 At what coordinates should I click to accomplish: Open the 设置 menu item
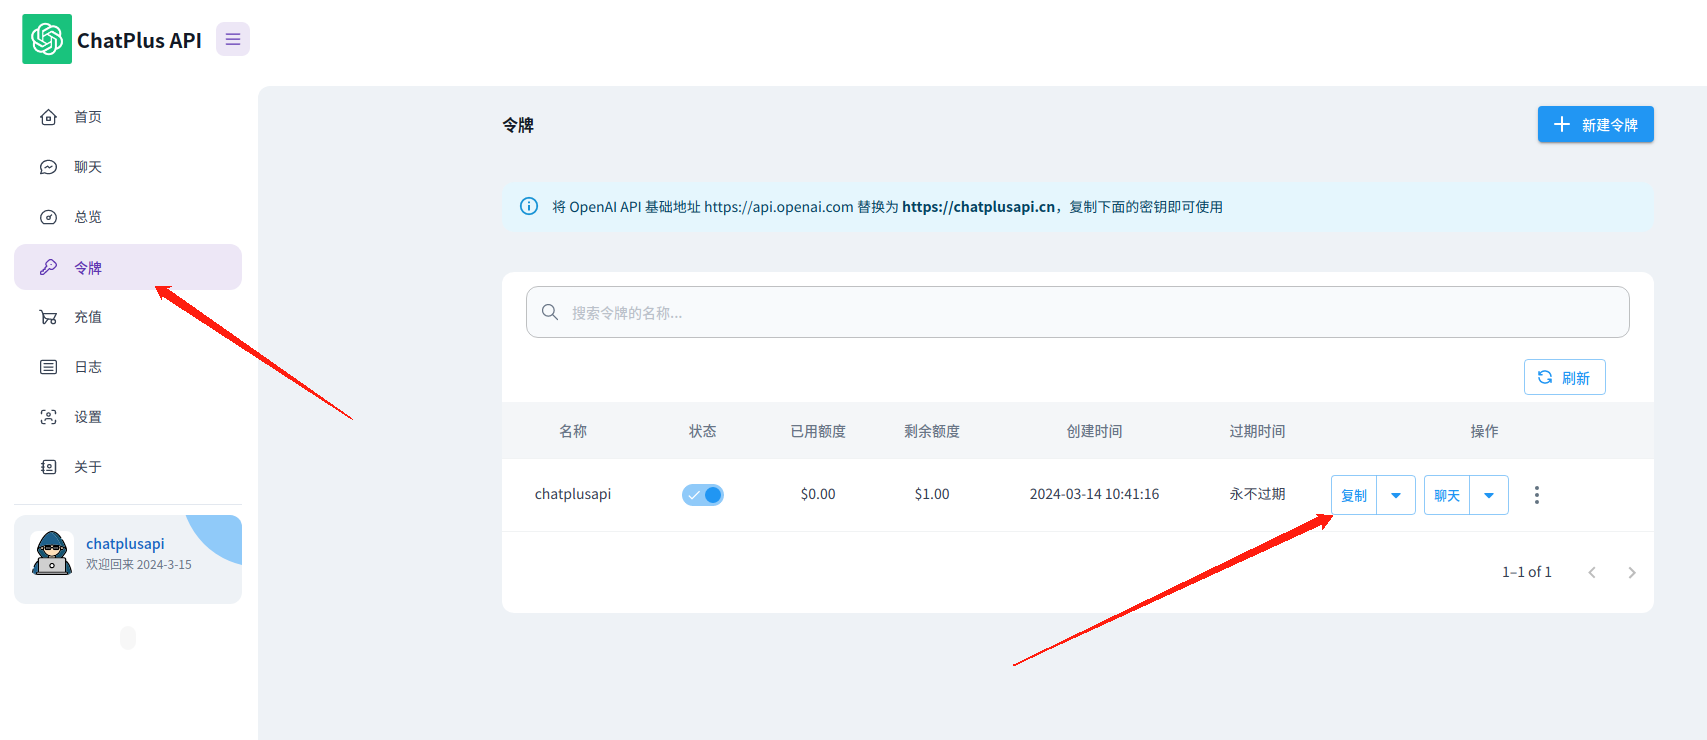coord(128,417)
